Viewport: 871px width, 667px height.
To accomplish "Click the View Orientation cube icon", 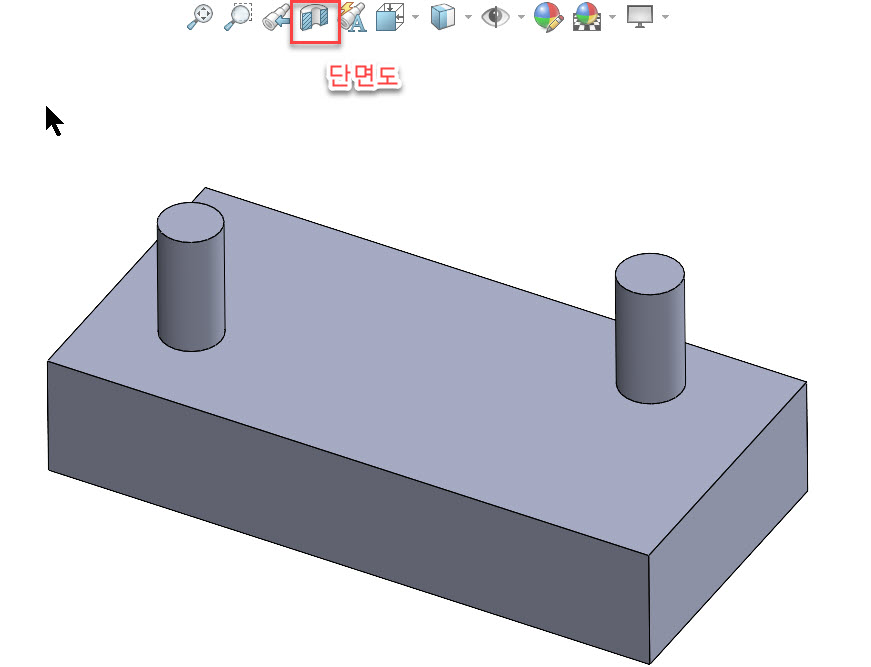I will 390,17.
